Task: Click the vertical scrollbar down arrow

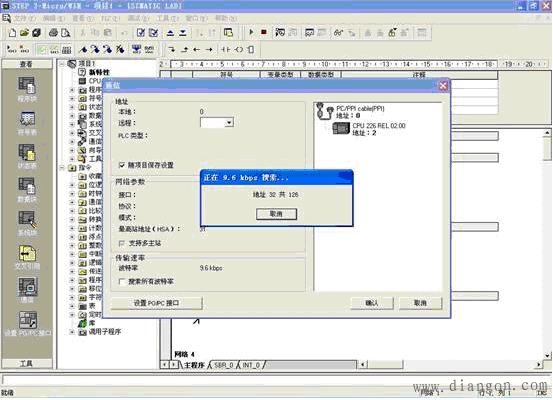Action: [547, 356]
